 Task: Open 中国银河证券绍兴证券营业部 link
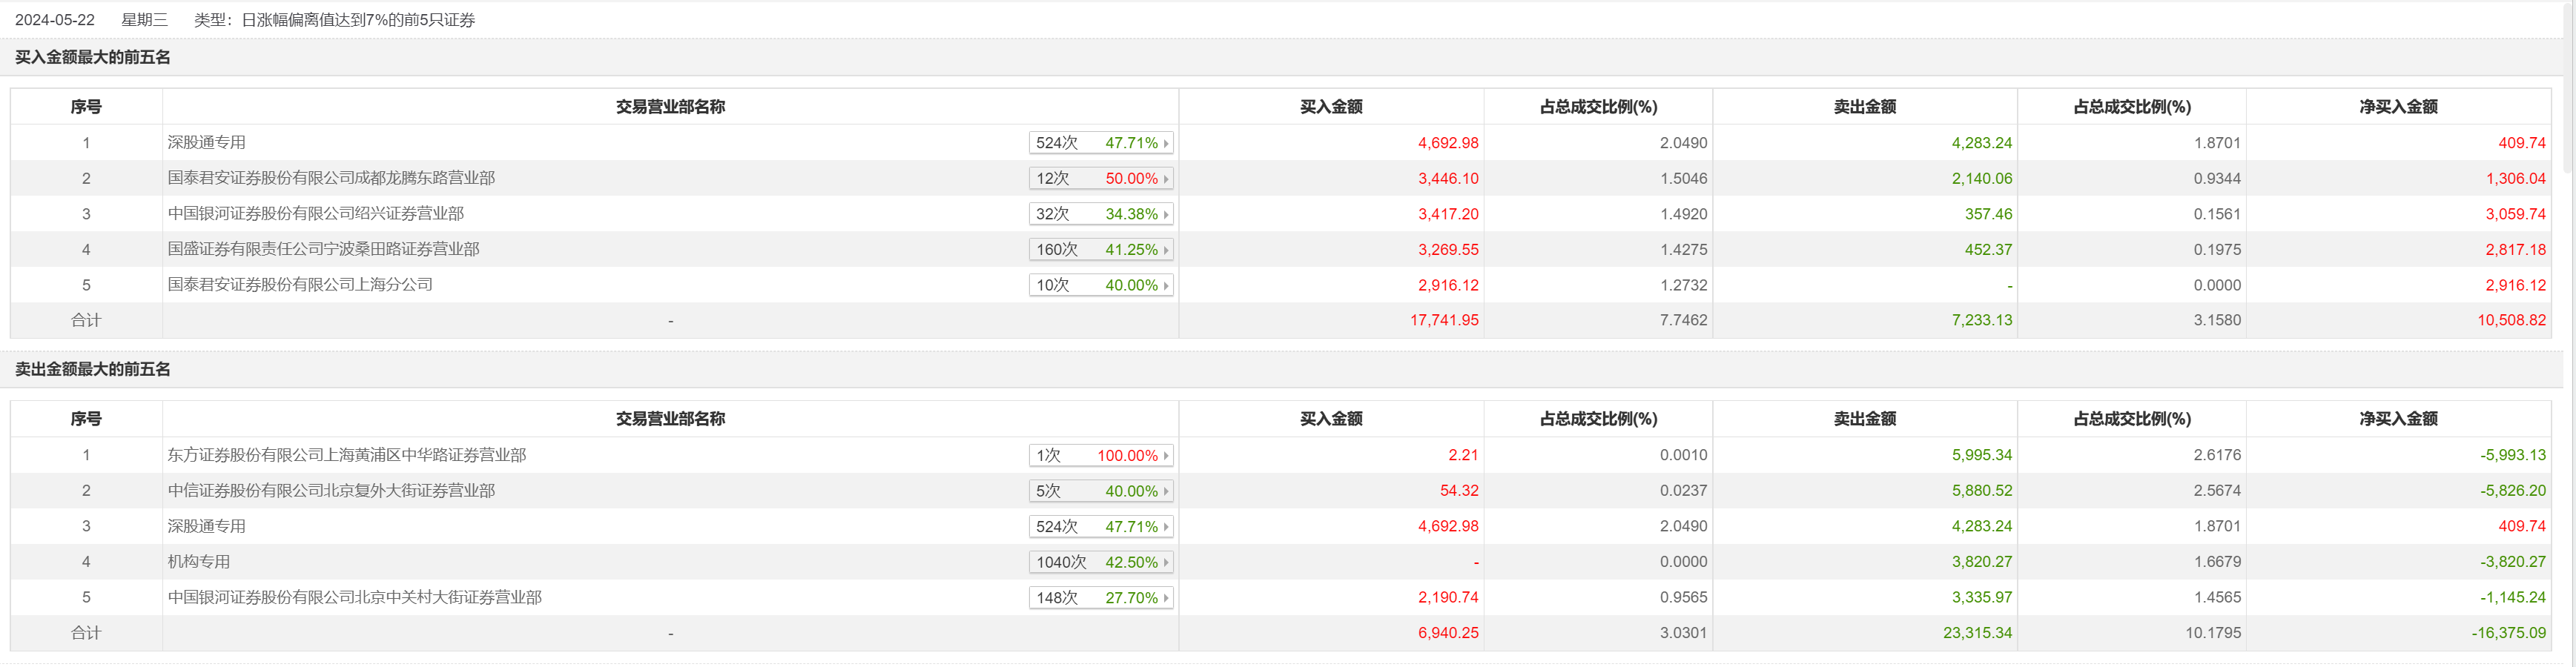click(315, 214)
